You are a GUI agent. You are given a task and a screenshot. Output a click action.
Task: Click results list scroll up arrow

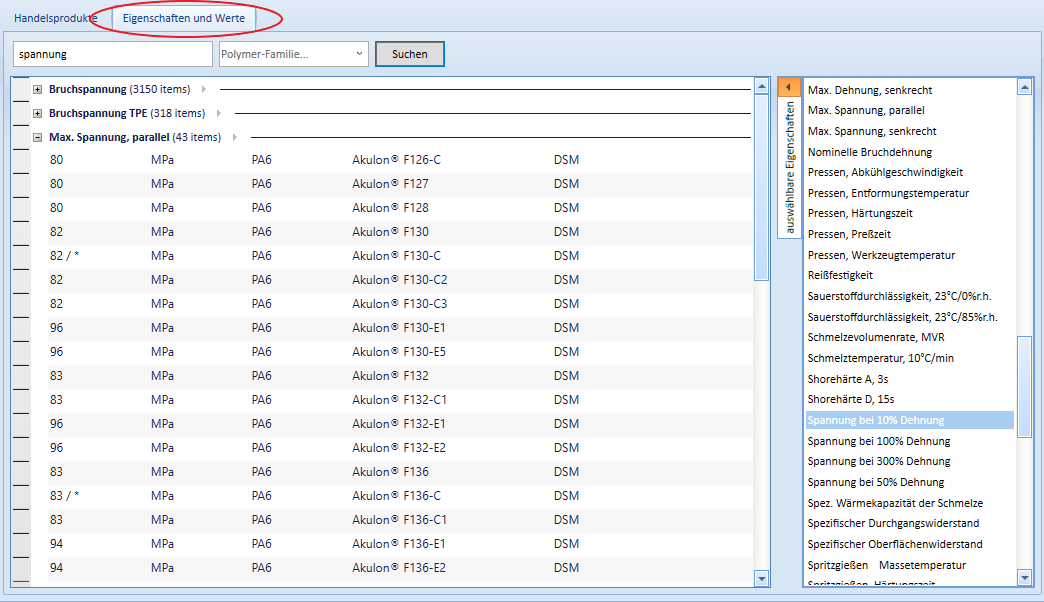762,87
